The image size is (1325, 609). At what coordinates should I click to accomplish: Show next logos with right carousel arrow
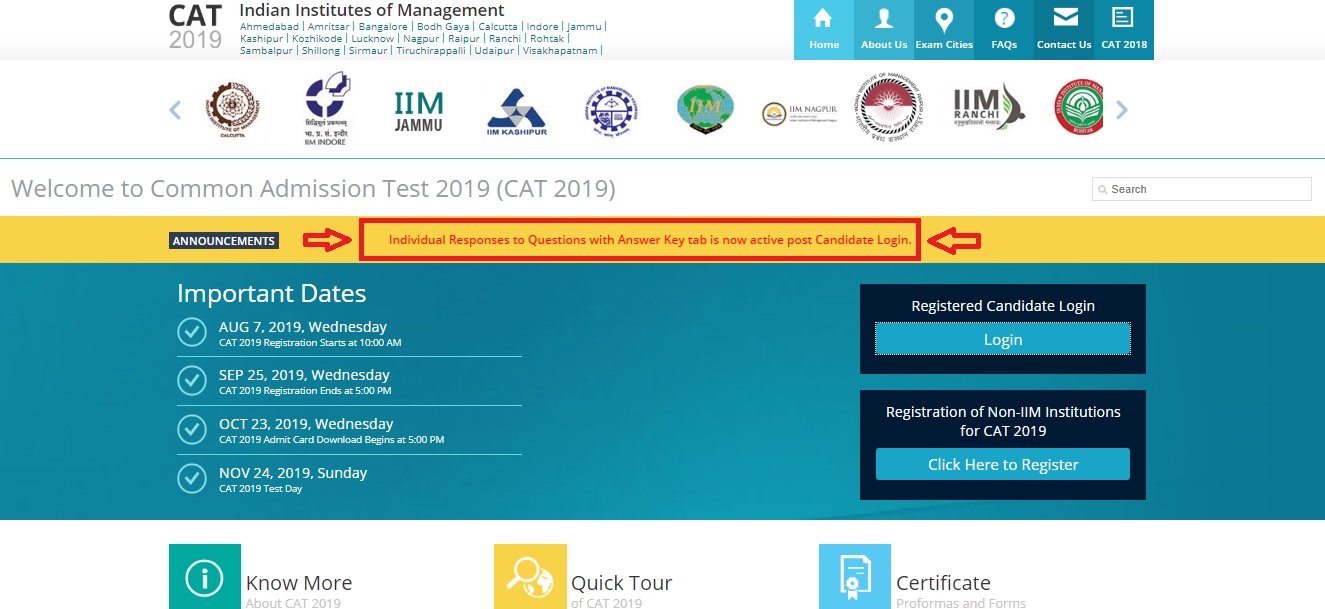point(1121,110)
